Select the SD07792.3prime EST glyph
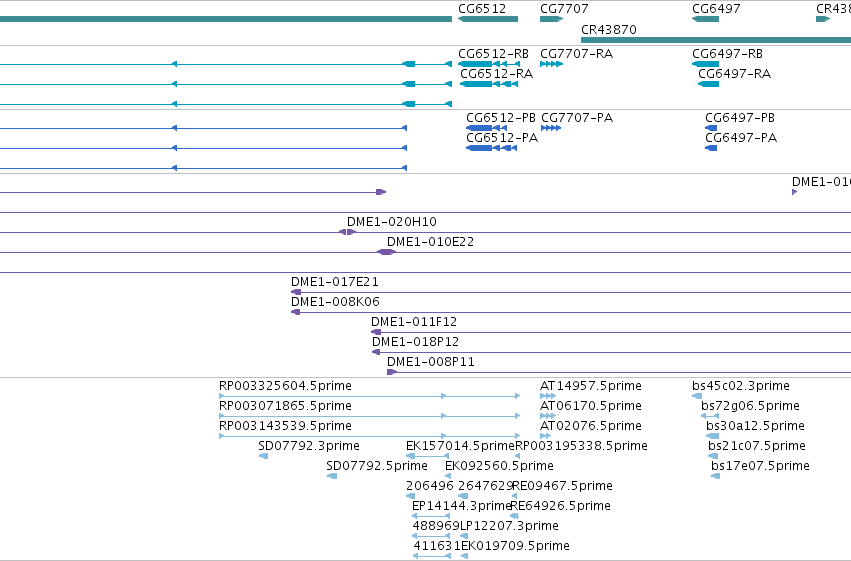 [263, 456]
